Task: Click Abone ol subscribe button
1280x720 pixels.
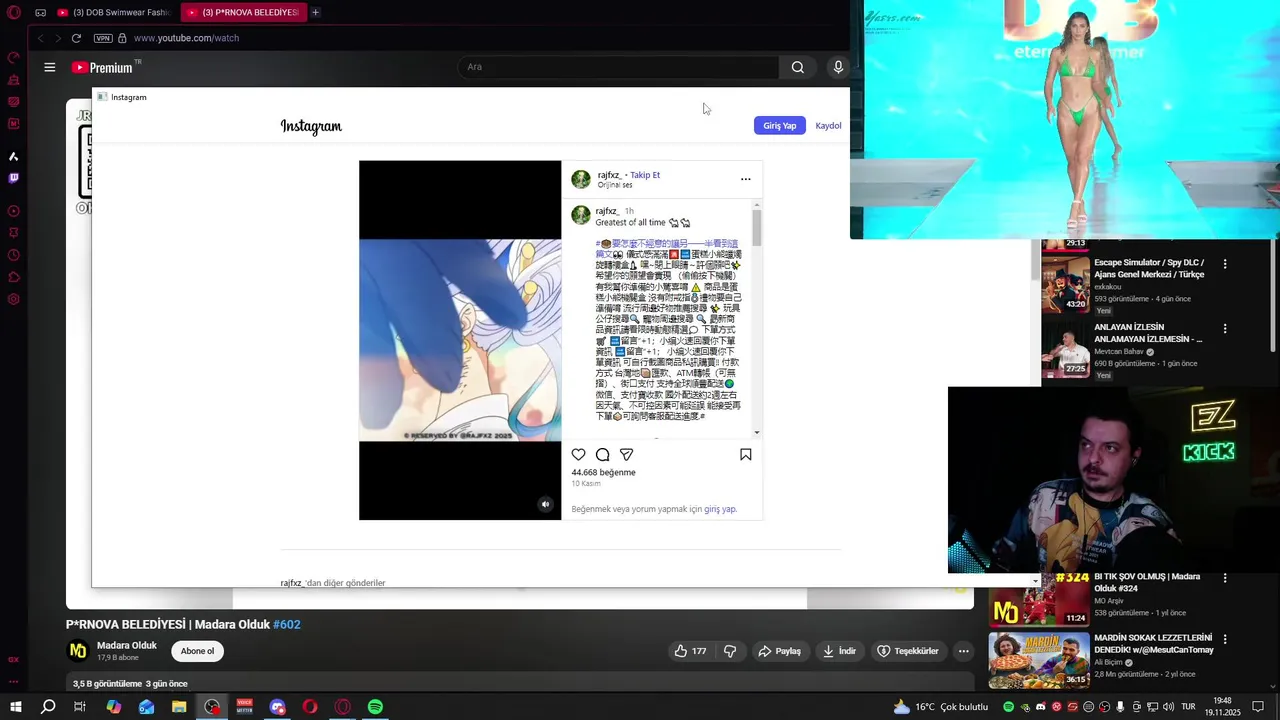Action: (197, 651)
